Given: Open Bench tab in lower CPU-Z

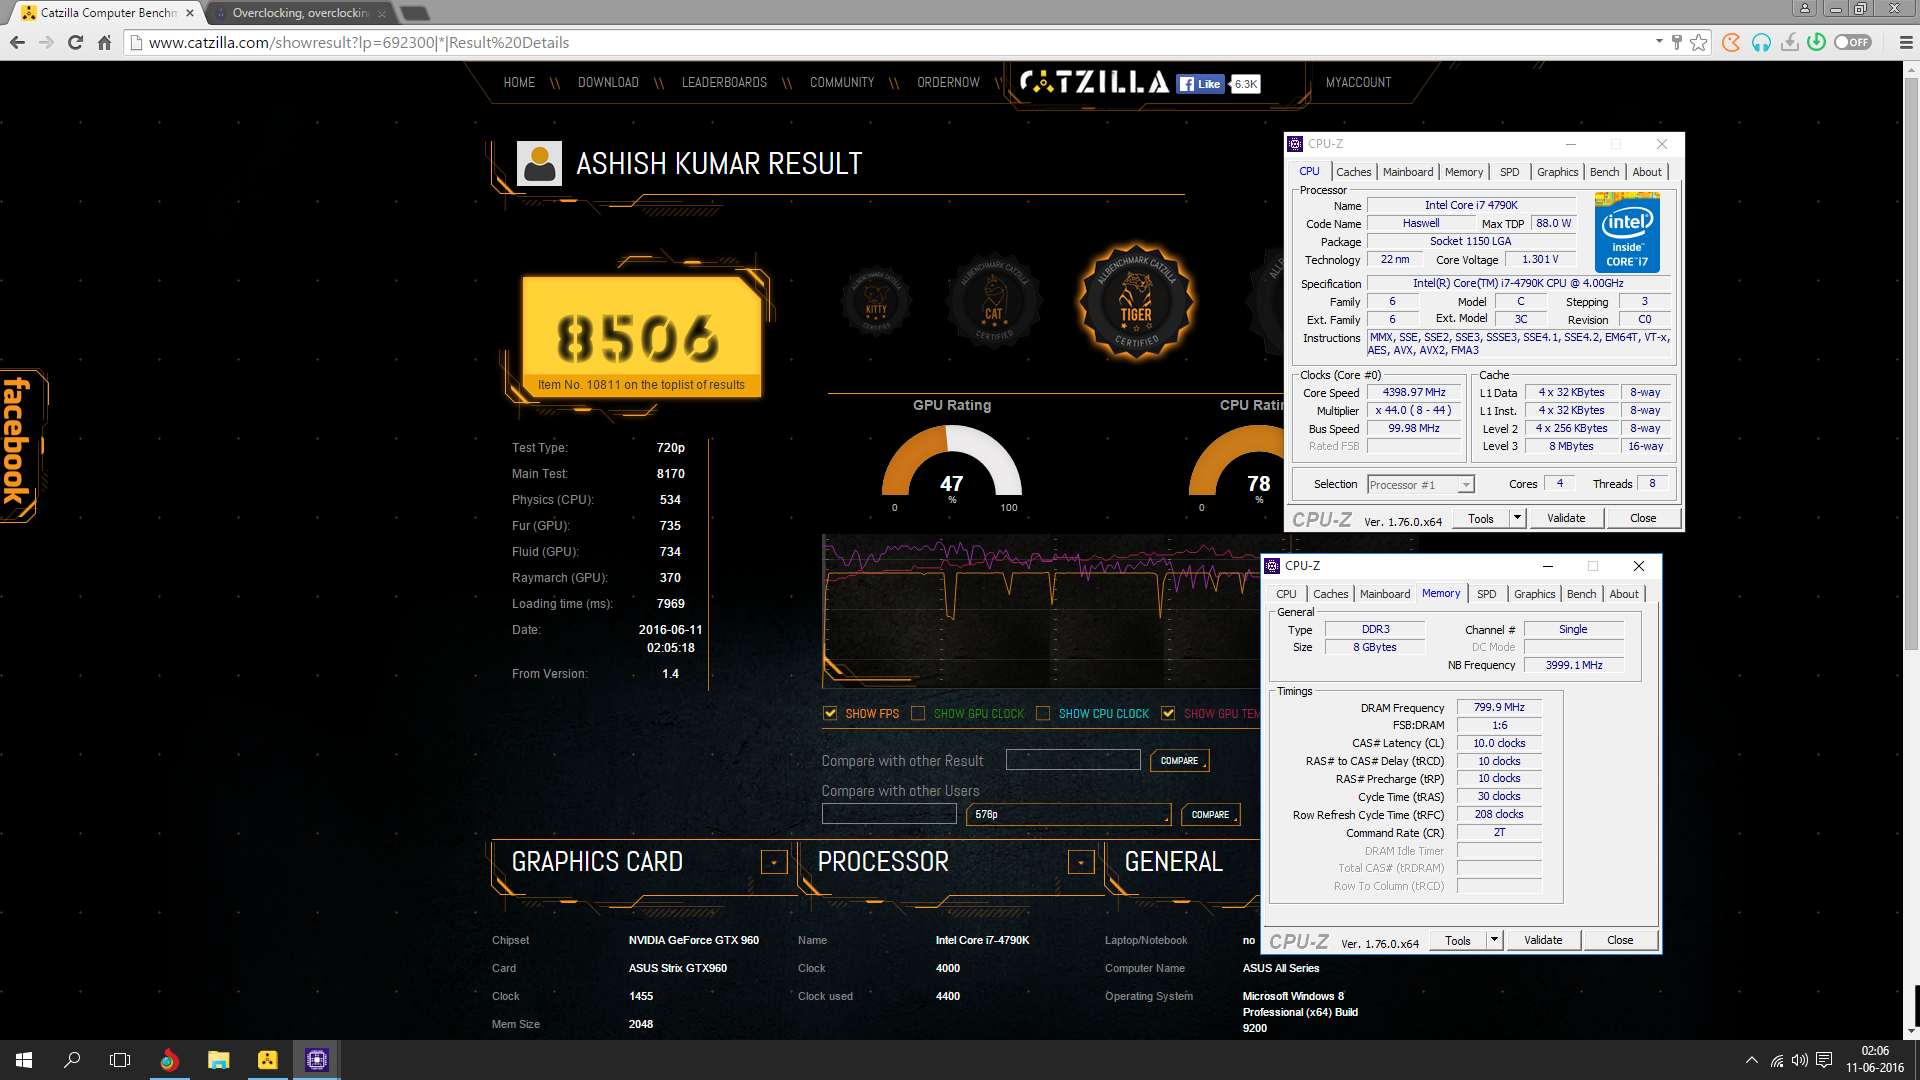Looking at the screenshot, I should click(1581, 594).
